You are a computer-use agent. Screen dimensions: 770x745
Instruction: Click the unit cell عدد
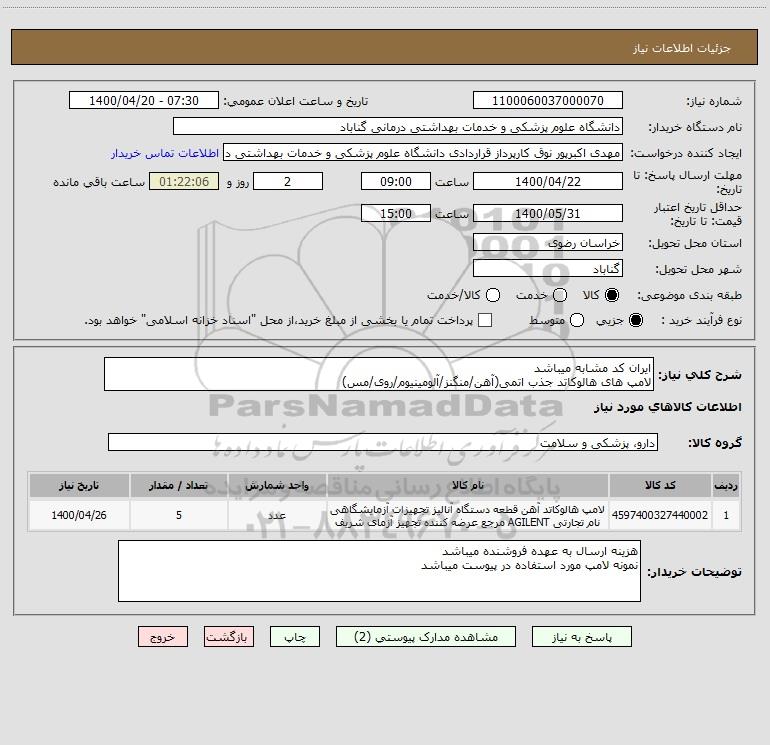point(277,515)
